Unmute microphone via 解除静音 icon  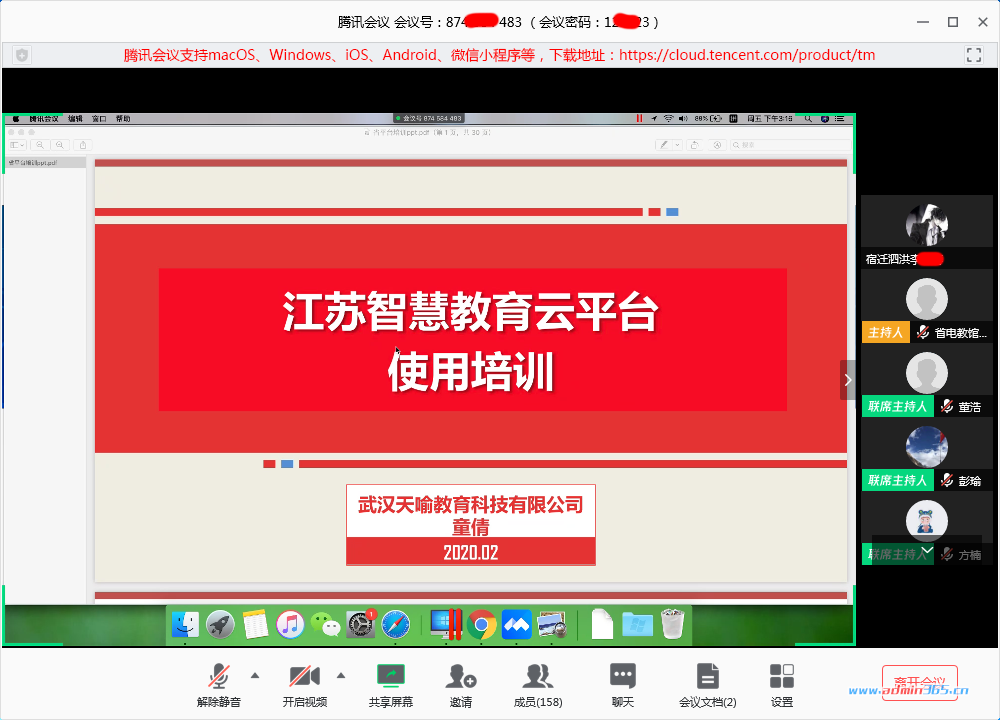[218, 676]
